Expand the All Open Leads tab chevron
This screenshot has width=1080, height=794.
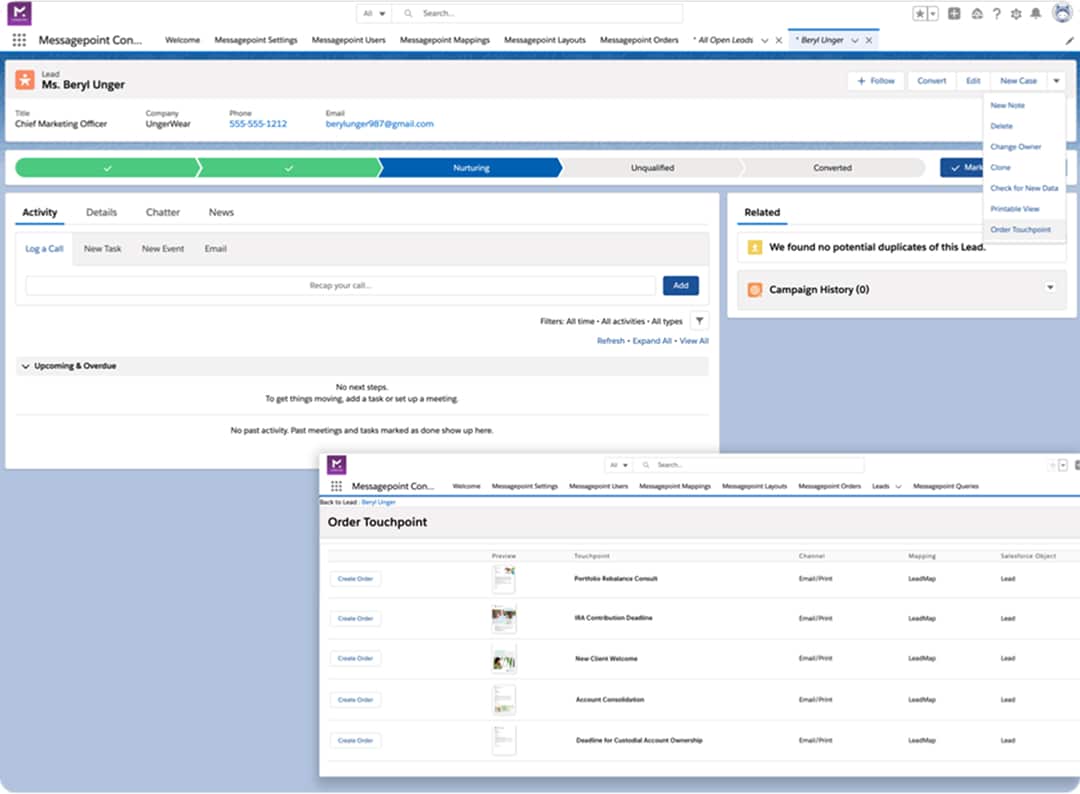(x=765, y=40)
